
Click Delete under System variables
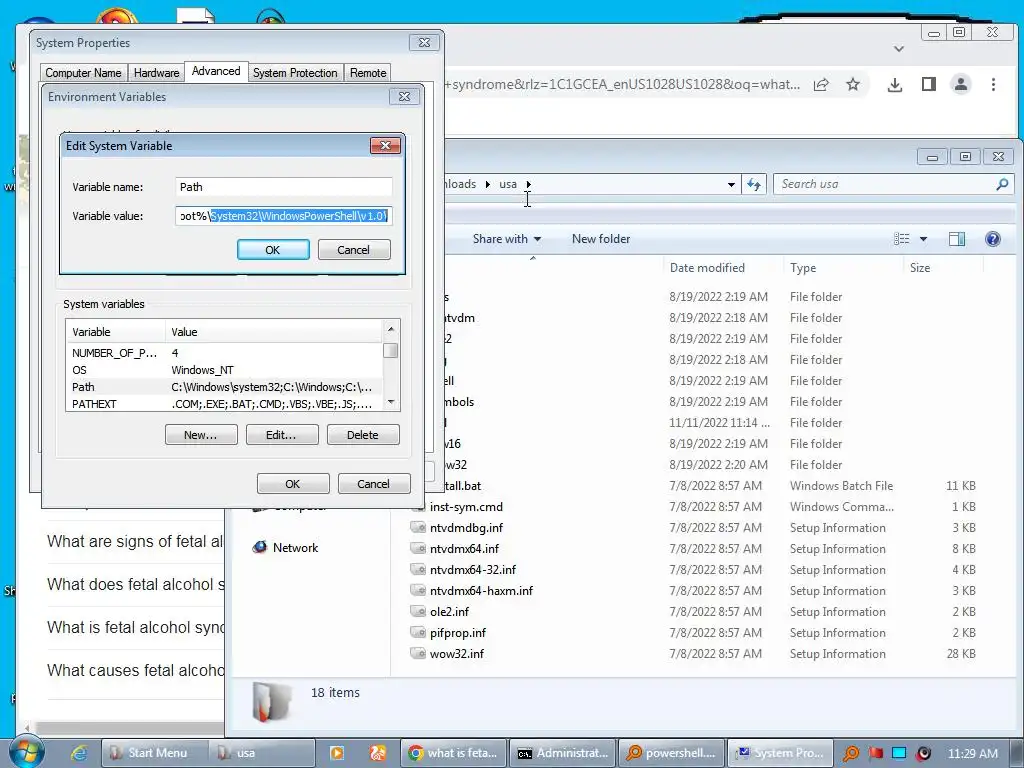pyautogui.click(x=362, y=435)
